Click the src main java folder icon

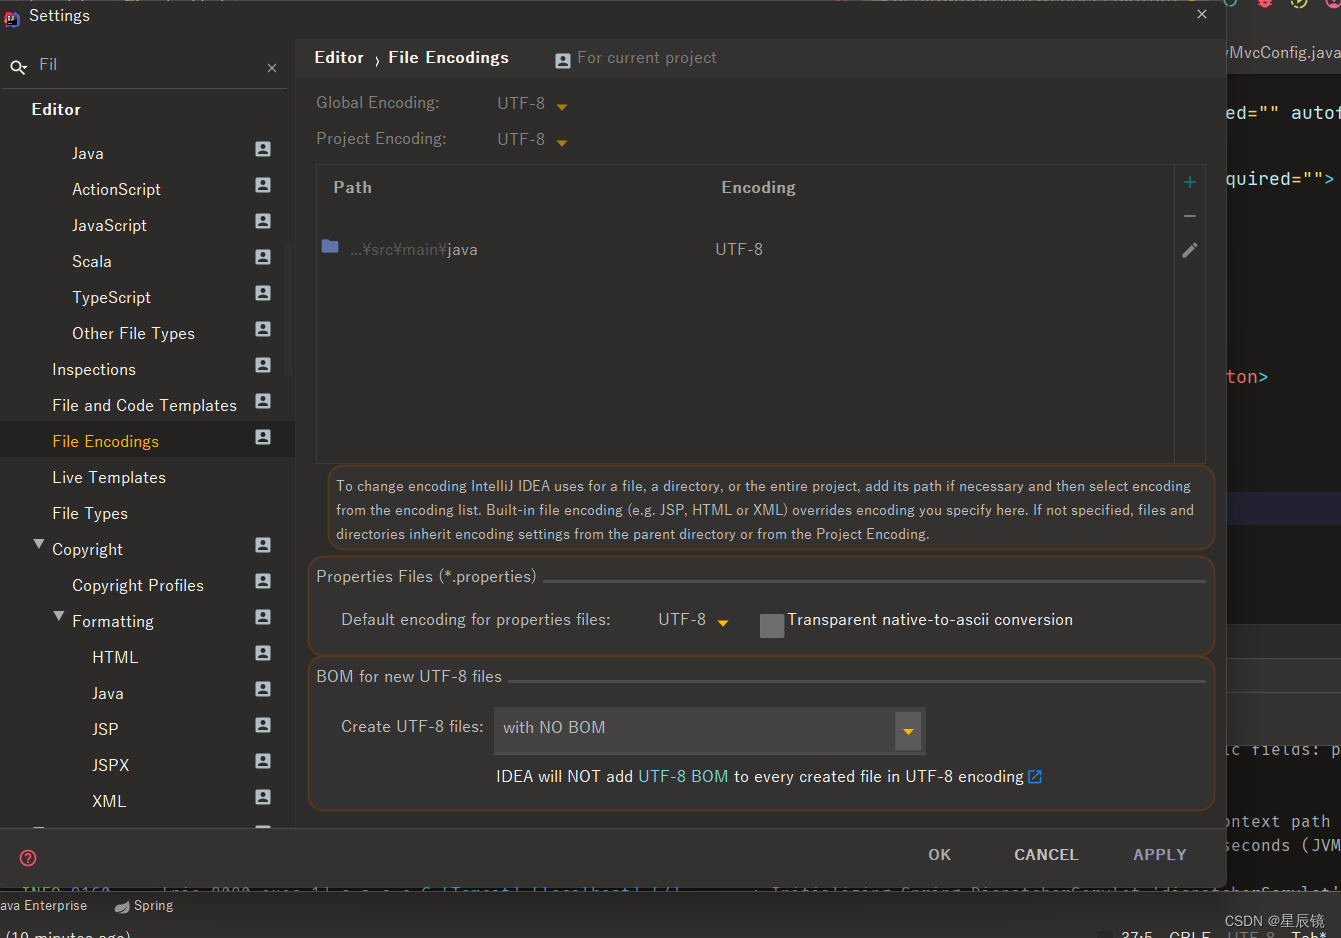[330, 247]
